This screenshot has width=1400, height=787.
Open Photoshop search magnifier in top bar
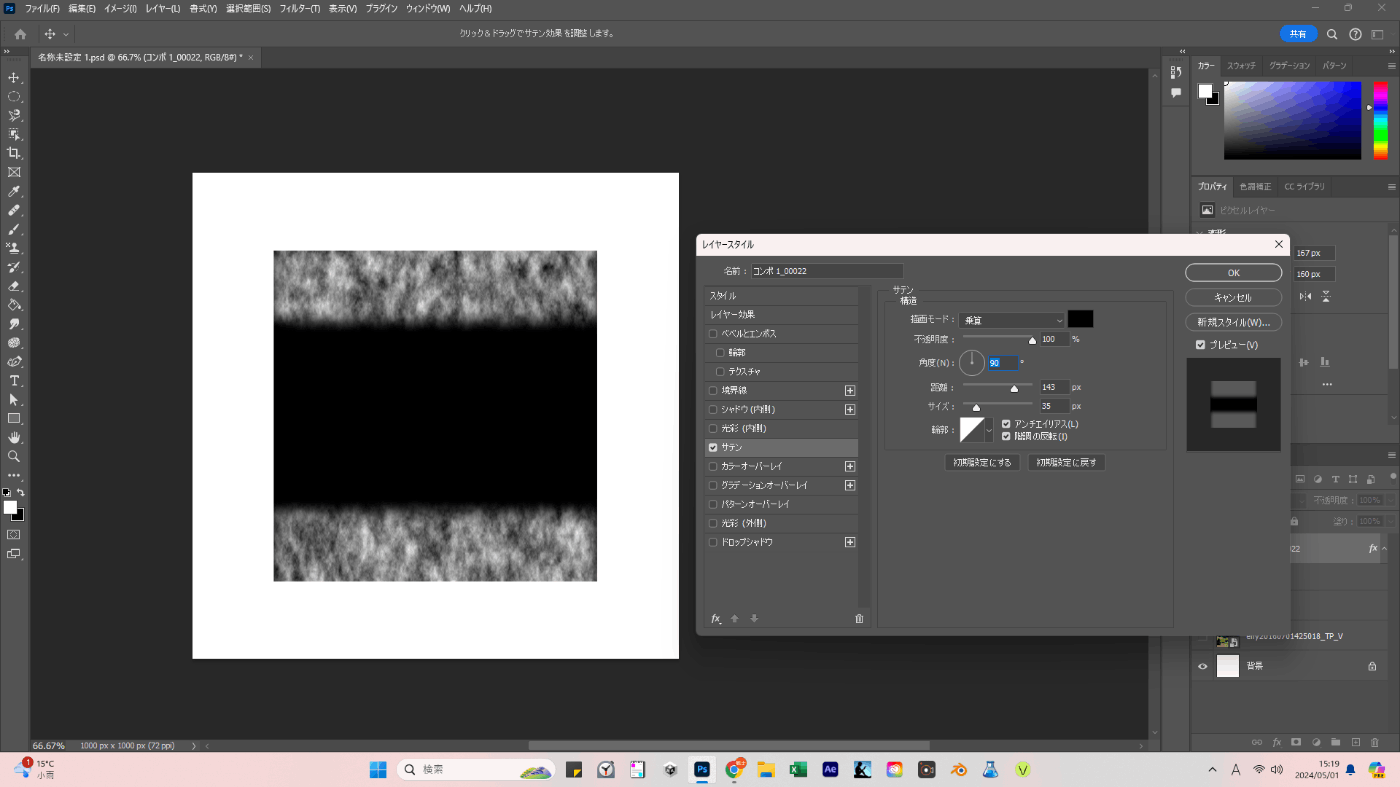click(x=1332, y=34)
